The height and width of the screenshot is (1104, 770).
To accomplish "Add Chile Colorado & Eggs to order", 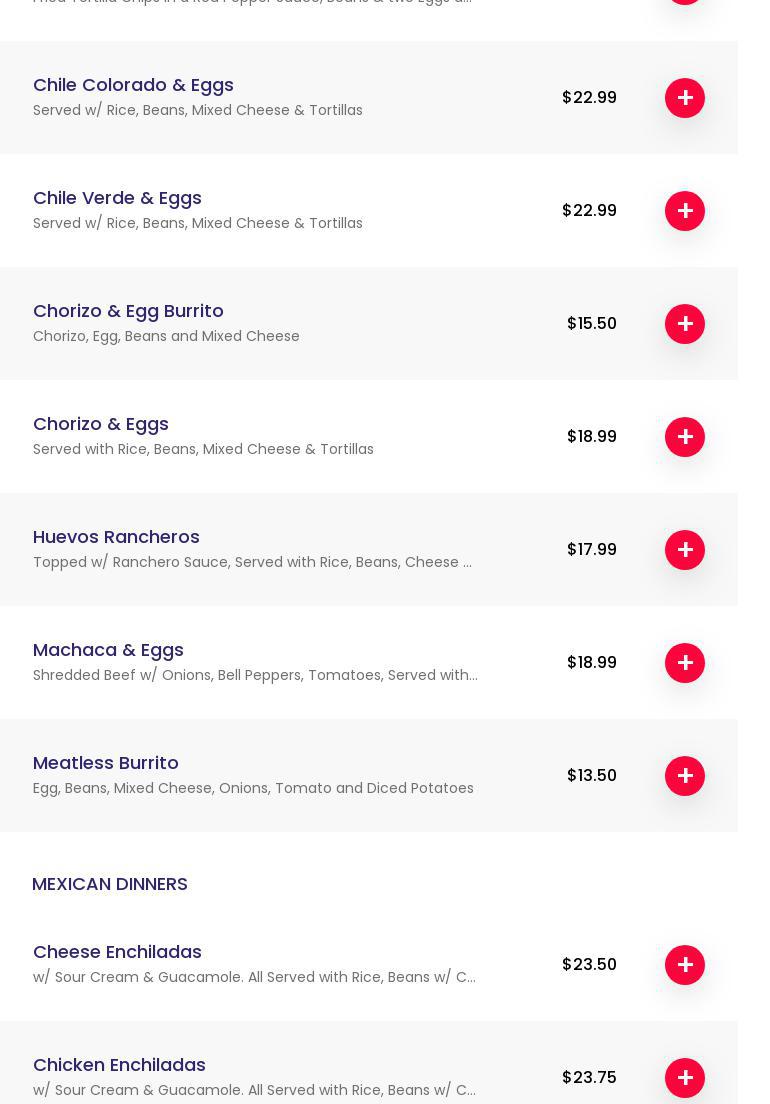I will (685, 98).
